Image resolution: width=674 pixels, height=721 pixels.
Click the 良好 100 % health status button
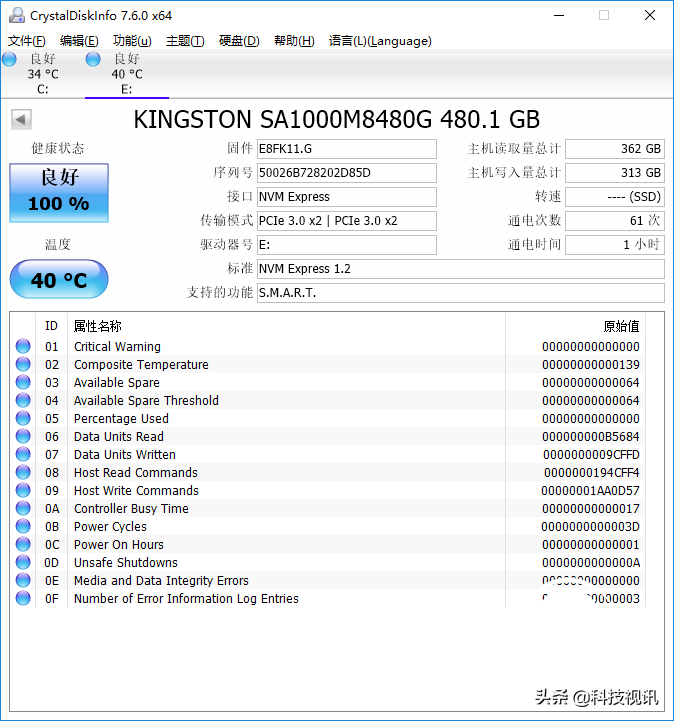click(59, 193)
